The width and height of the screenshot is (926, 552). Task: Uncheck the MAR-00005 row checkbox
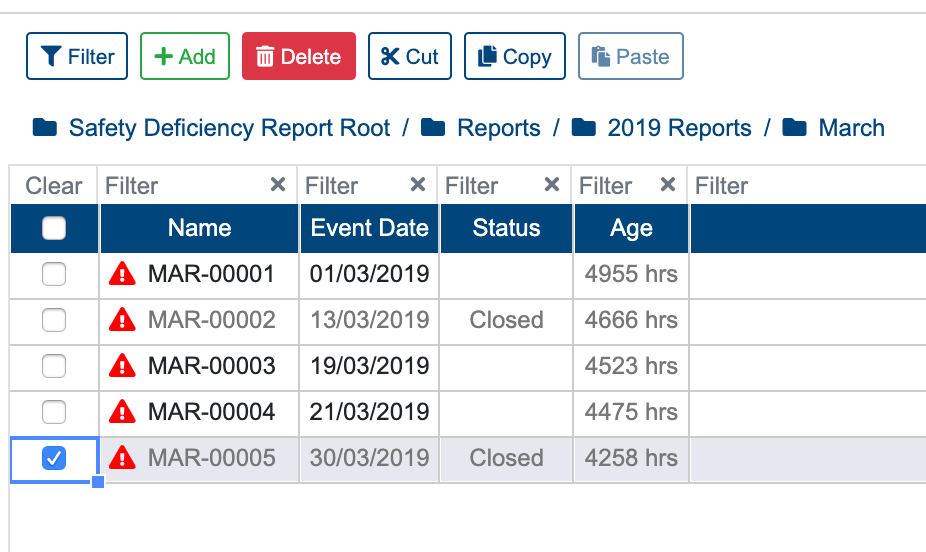click(54, 458)
